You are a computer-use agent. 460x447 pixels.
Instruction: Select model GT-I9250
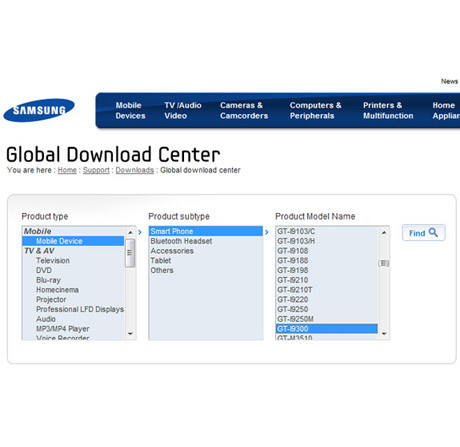pos(327,309)
